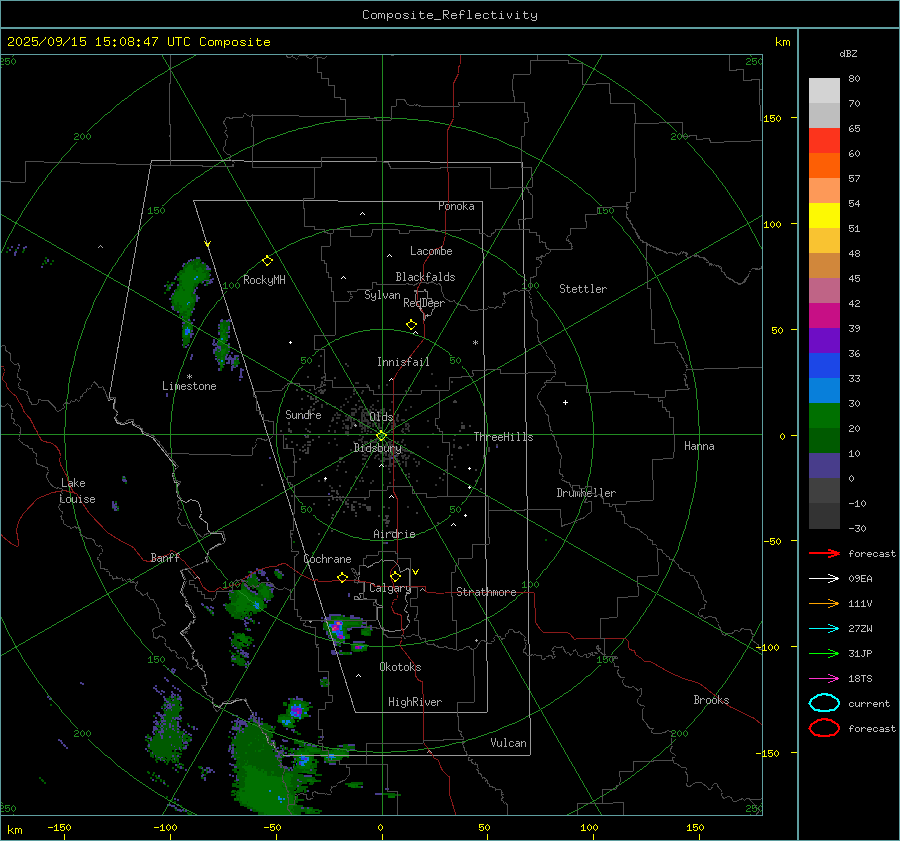900x841 pixels.
Task: Click the cyan 'current' ellipse icon
Action: 824,703
